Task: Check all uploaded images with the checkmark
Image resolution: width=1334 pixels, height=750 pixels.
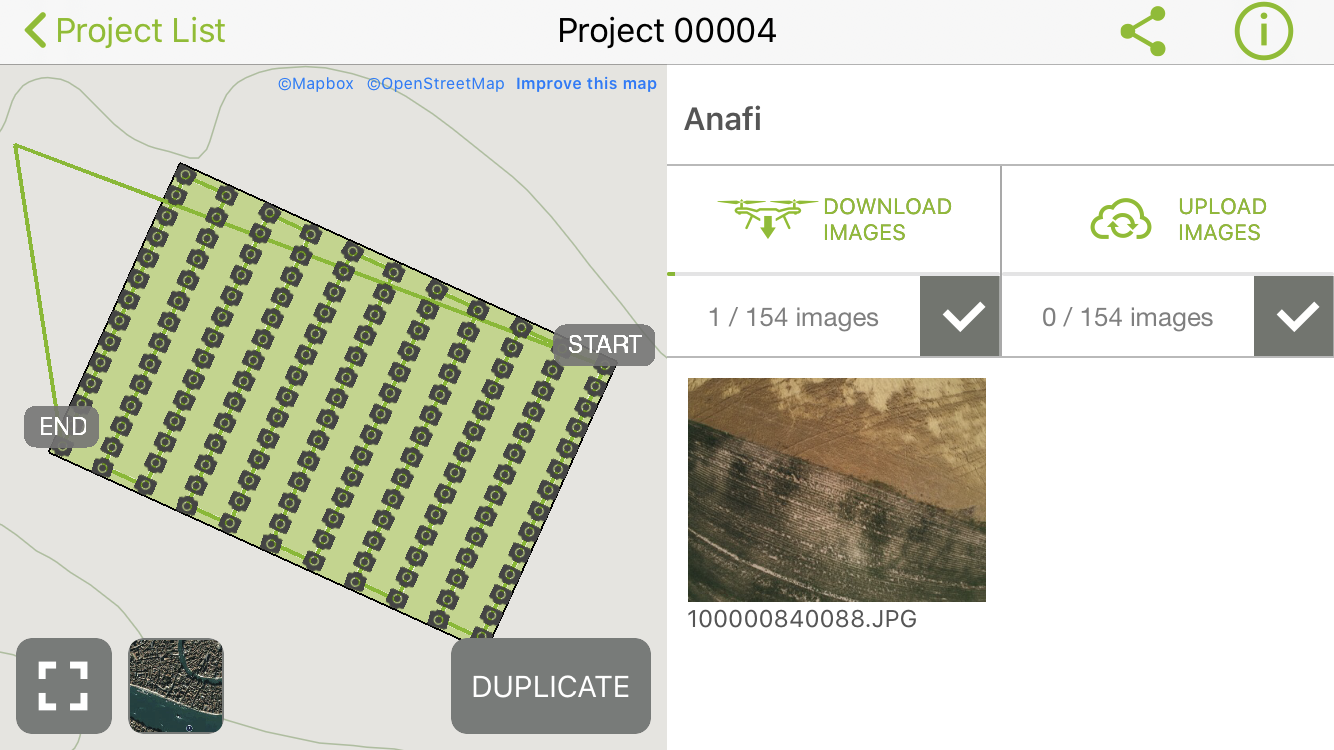Action: coord(1293,316)
